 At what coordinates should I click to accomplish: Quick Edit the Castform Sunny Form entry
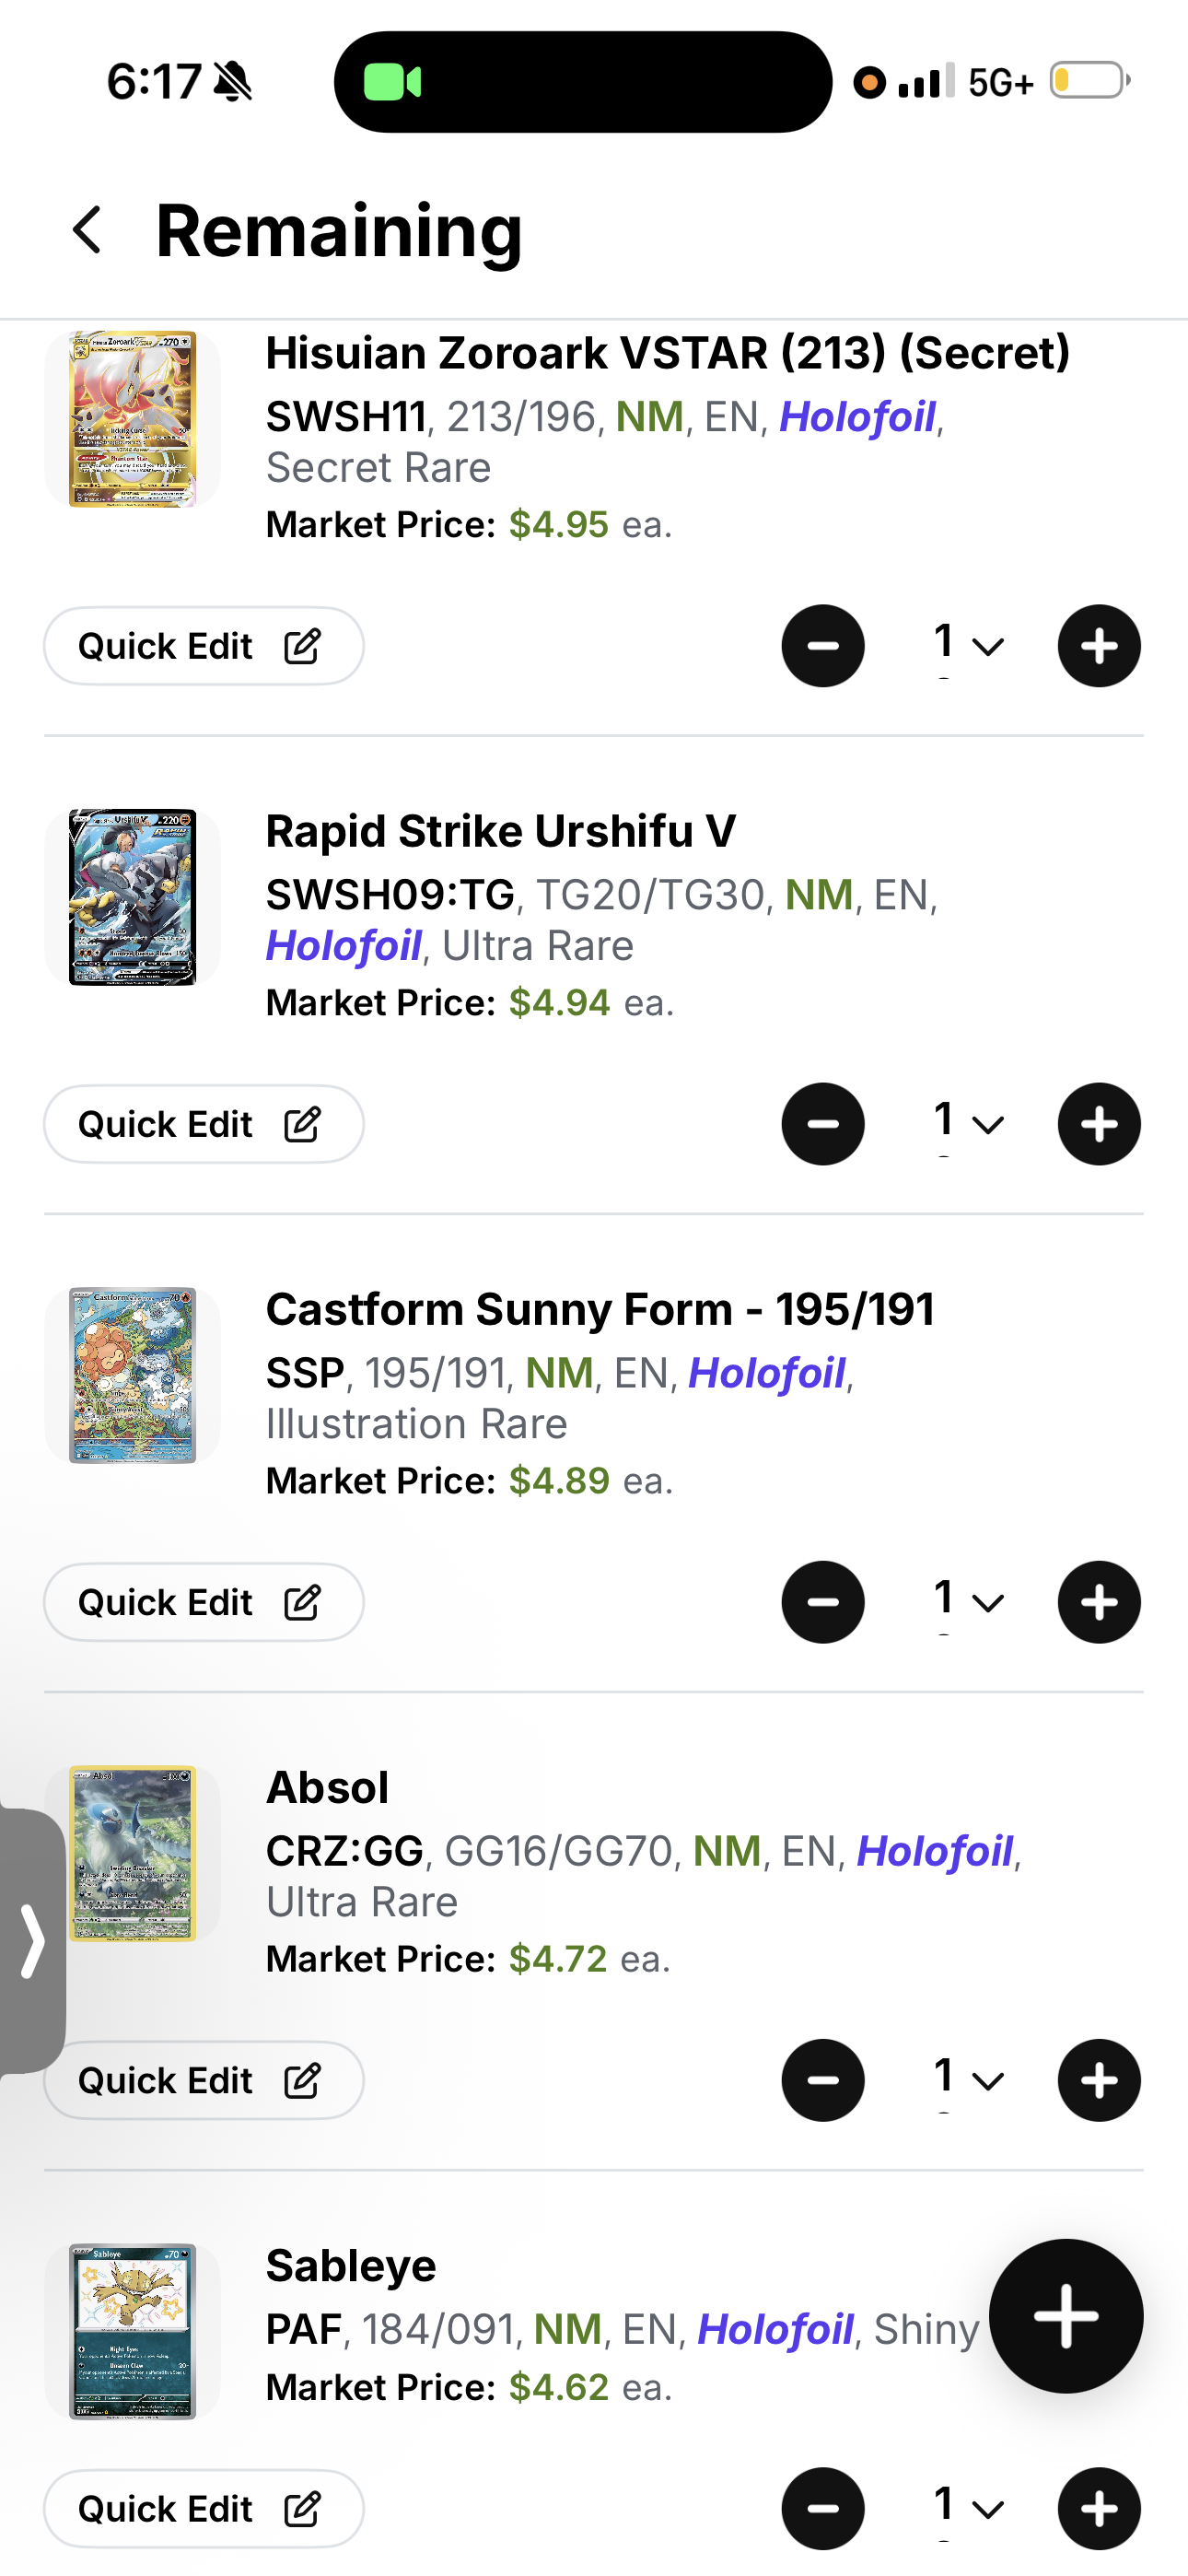204,1602
